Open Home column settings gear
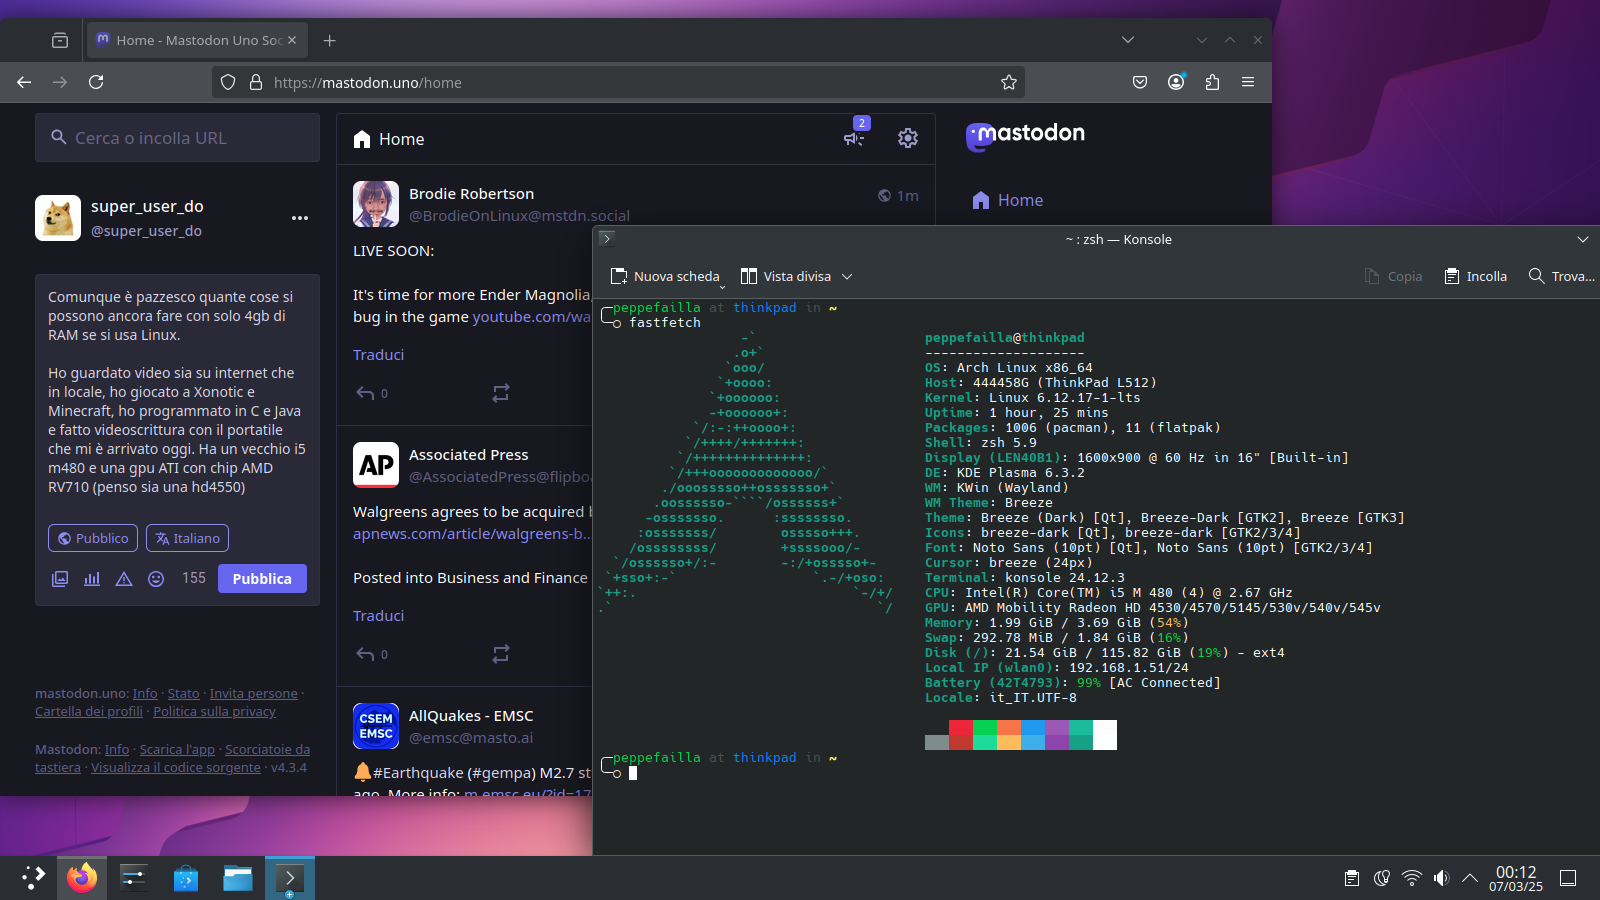 tap(908, 138)
